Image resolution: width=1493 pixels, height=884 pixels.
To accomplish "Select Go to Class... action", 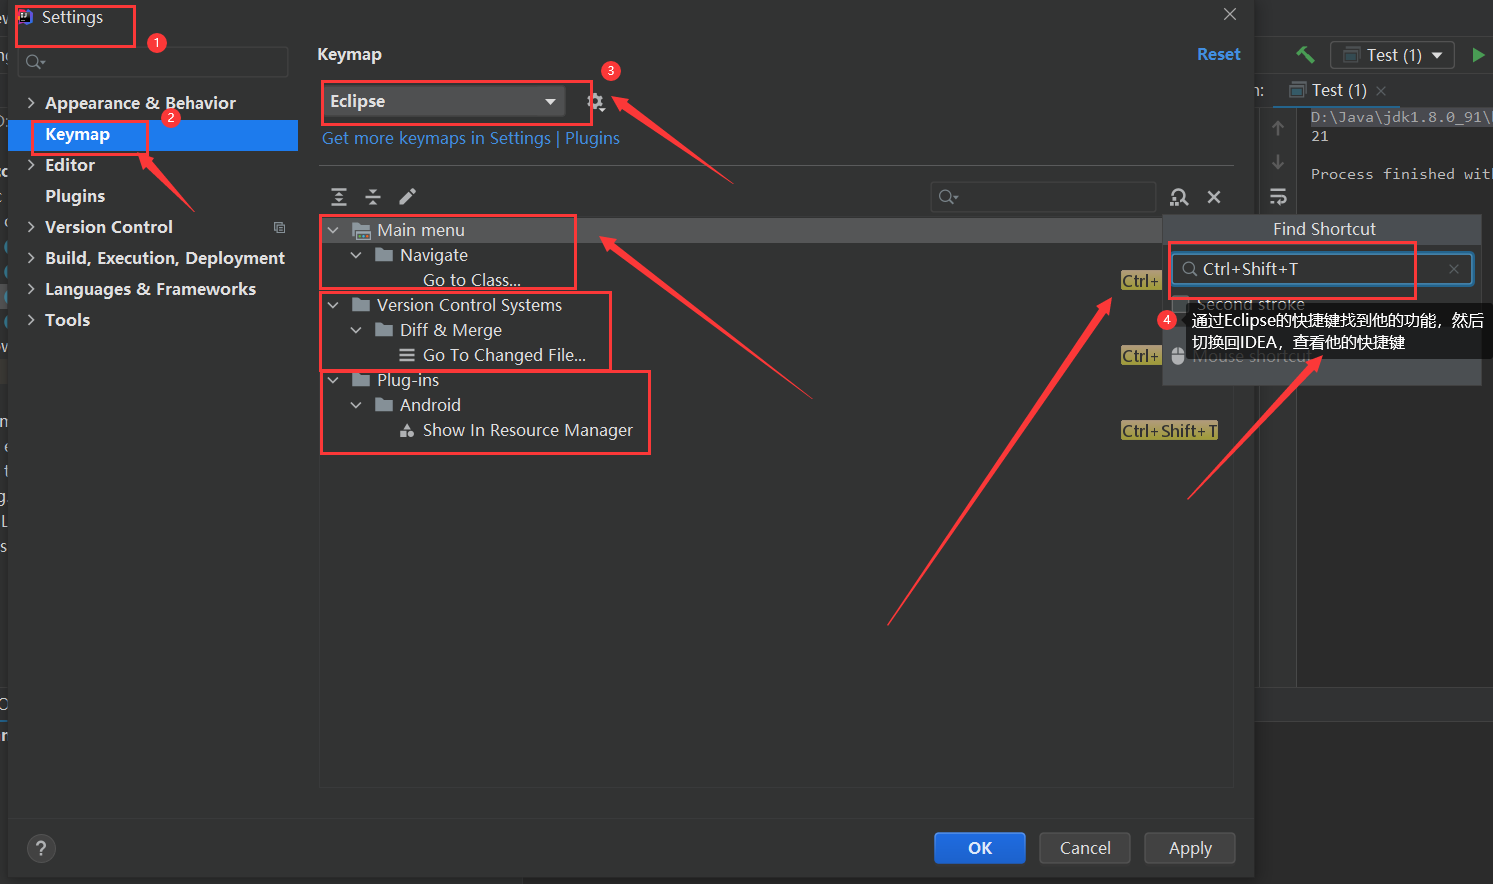I will (472, 280).
